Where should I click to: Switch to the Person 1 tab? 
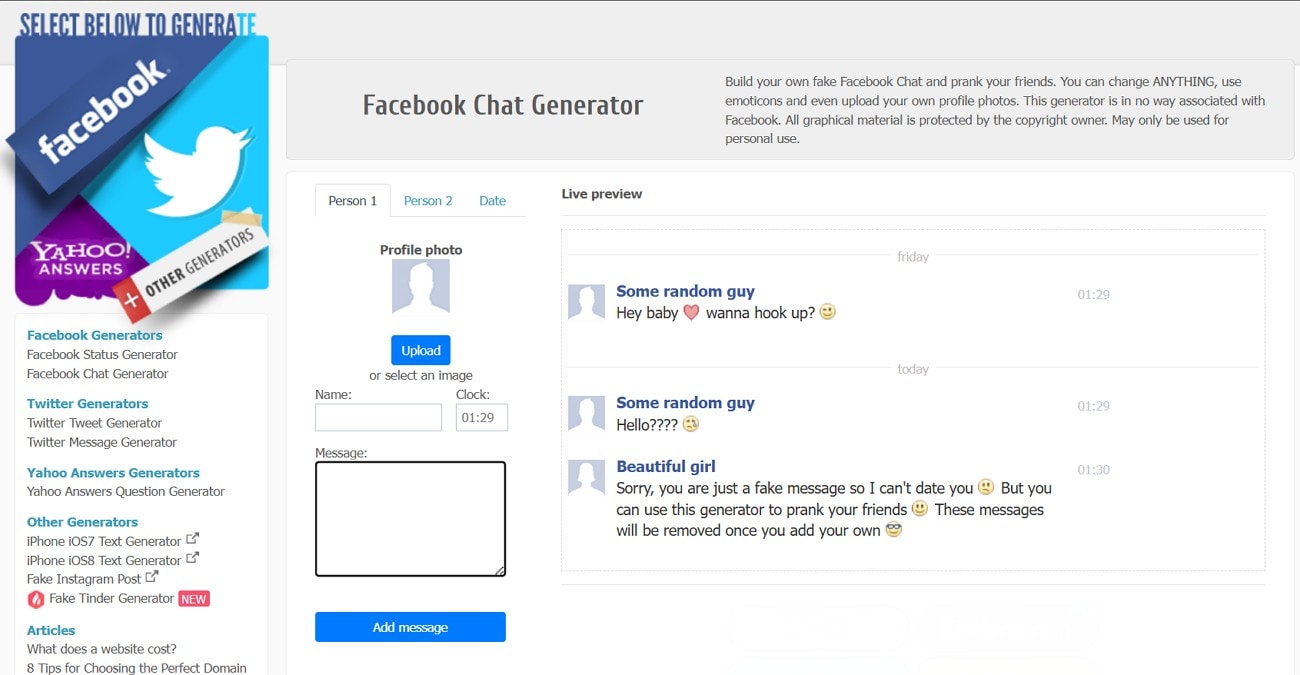(x=353, y=201)
